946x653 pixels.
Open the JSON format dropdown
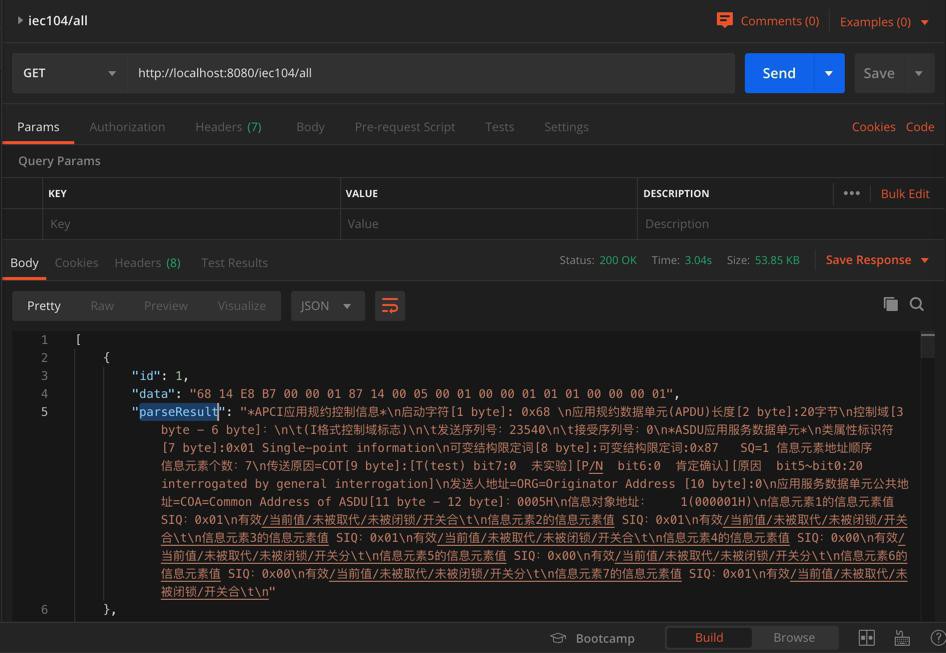click(326, 306)
